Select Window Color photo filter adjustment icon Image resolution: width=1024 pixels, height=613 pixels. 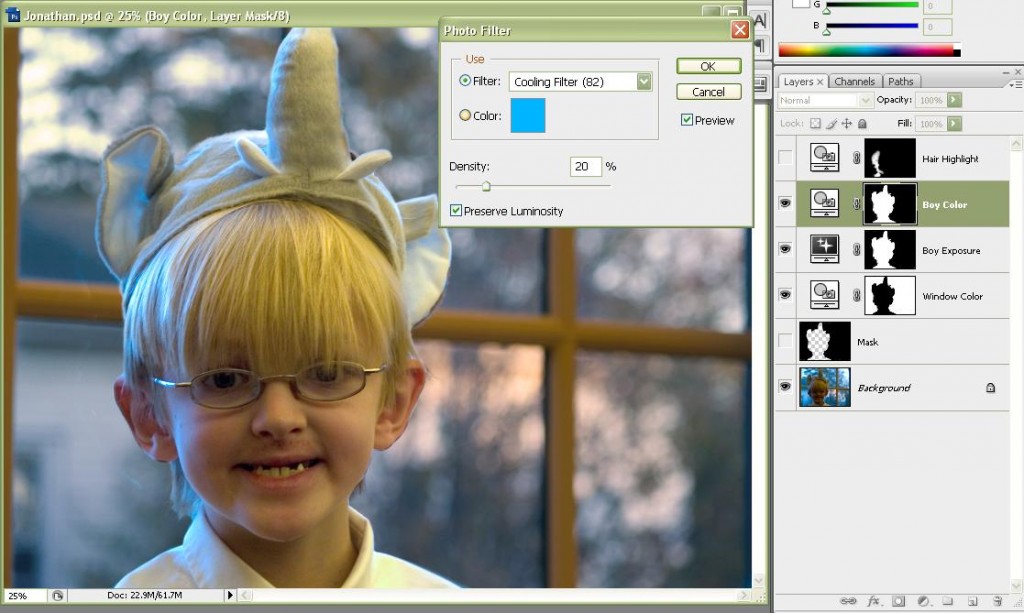[x=825, y=295]
